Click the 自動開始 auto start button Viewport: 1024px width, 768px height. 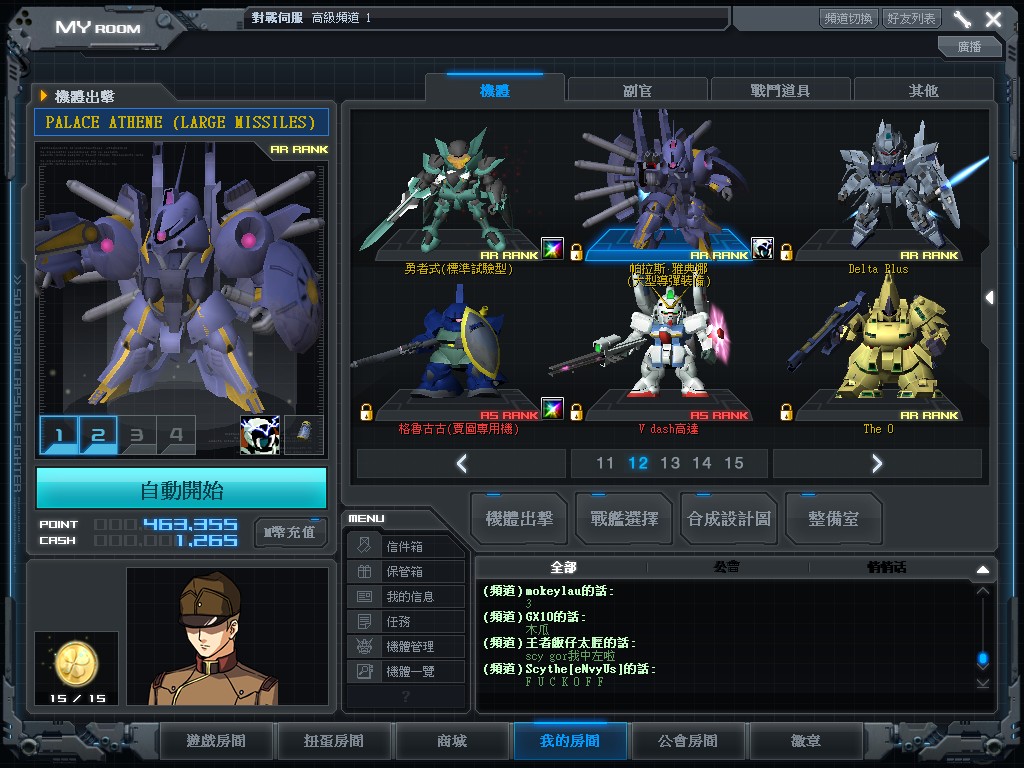coord(182,489)
